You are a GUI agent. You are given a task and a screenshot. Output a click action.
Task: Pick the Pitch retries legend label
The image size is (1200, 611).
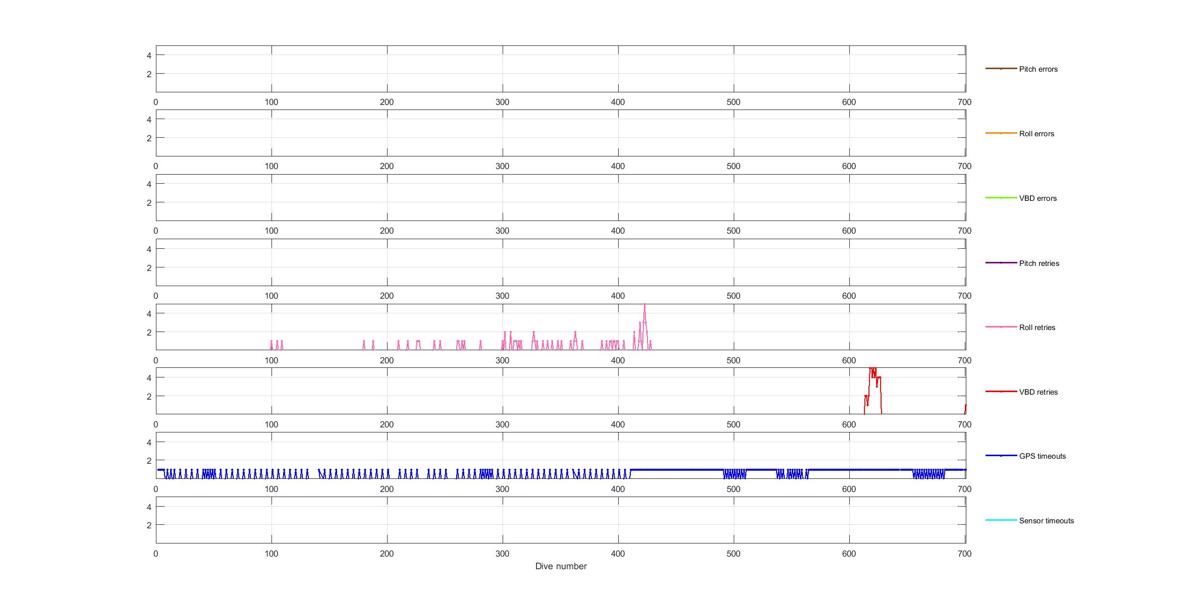(1039, 263)
